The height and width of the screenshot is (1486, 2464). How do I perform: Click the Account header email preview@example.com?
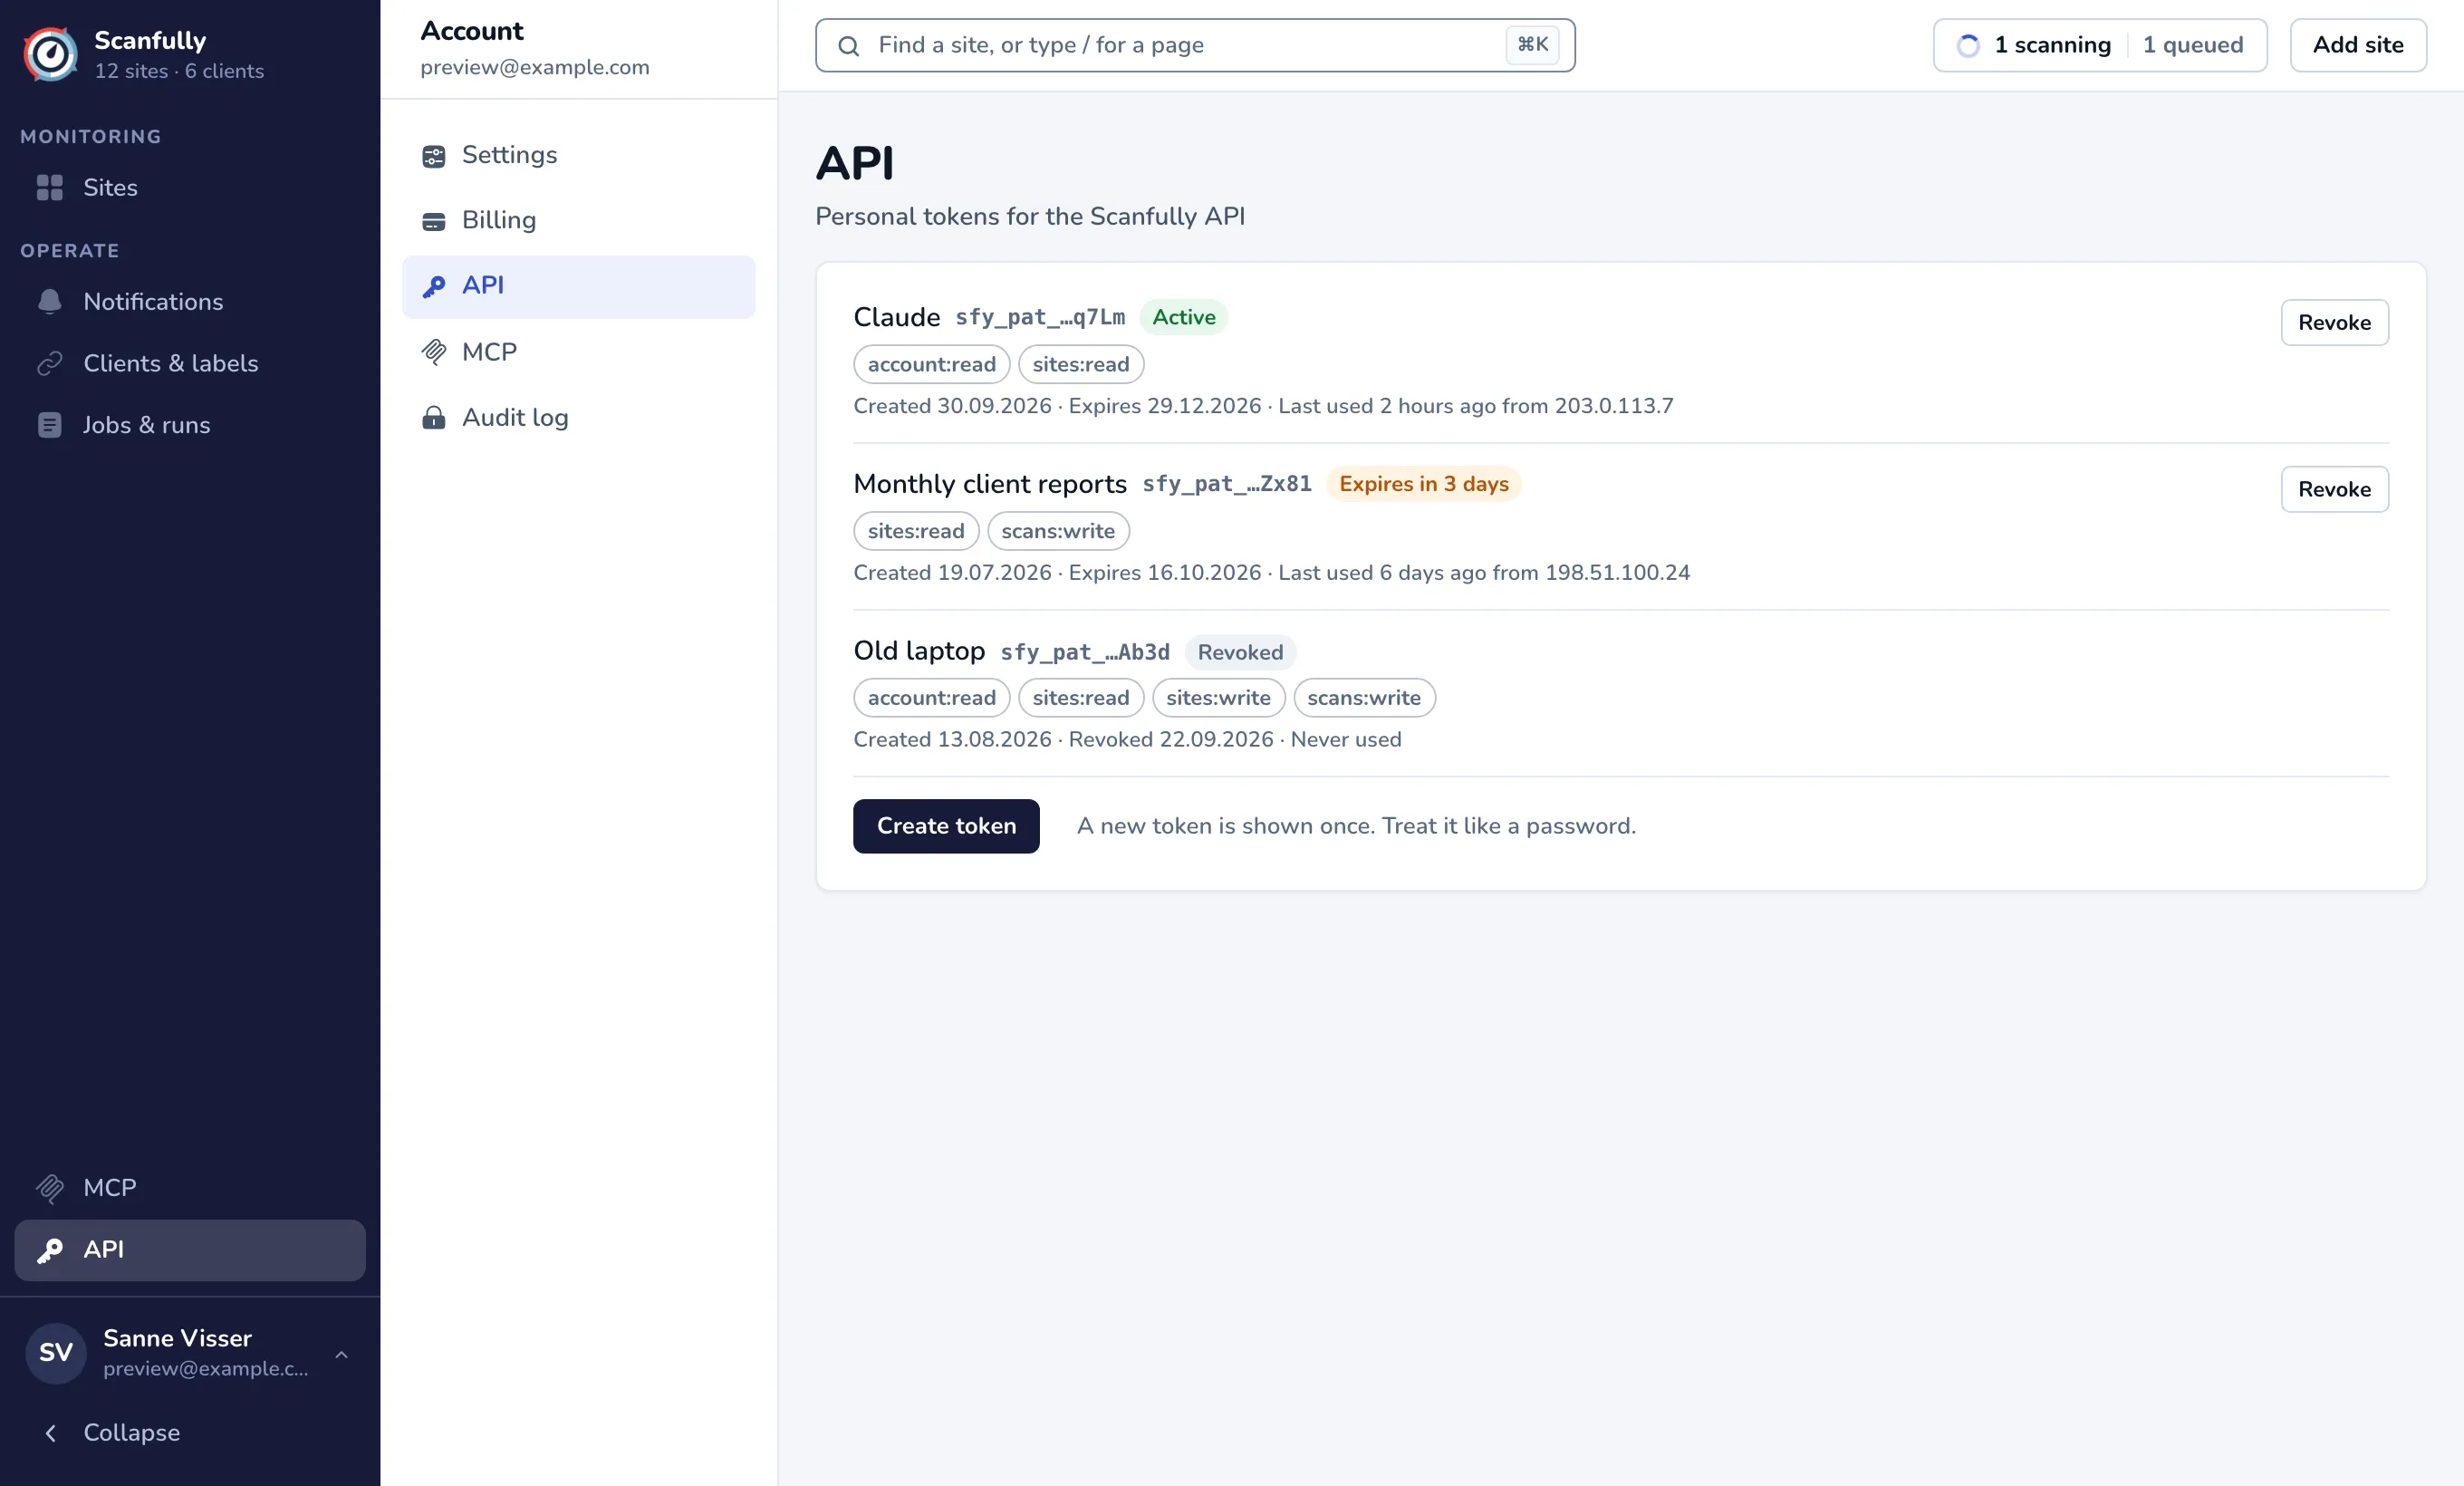[535, 67]
